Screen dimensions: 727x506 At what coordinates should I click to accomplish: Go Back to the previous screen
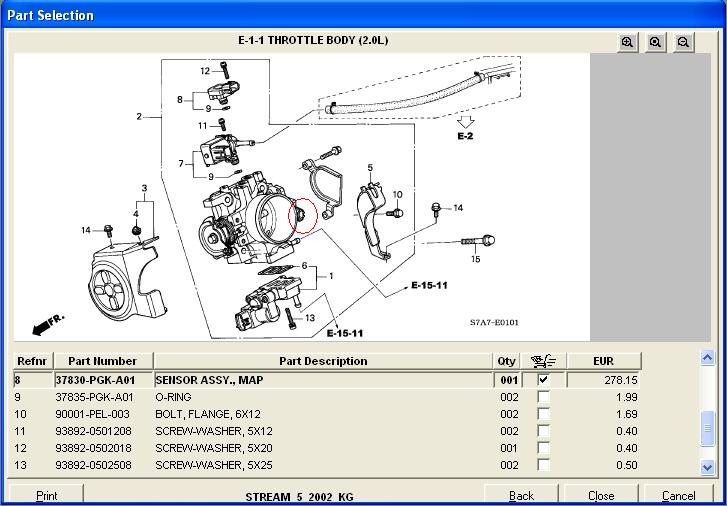[x=521, y=495]
